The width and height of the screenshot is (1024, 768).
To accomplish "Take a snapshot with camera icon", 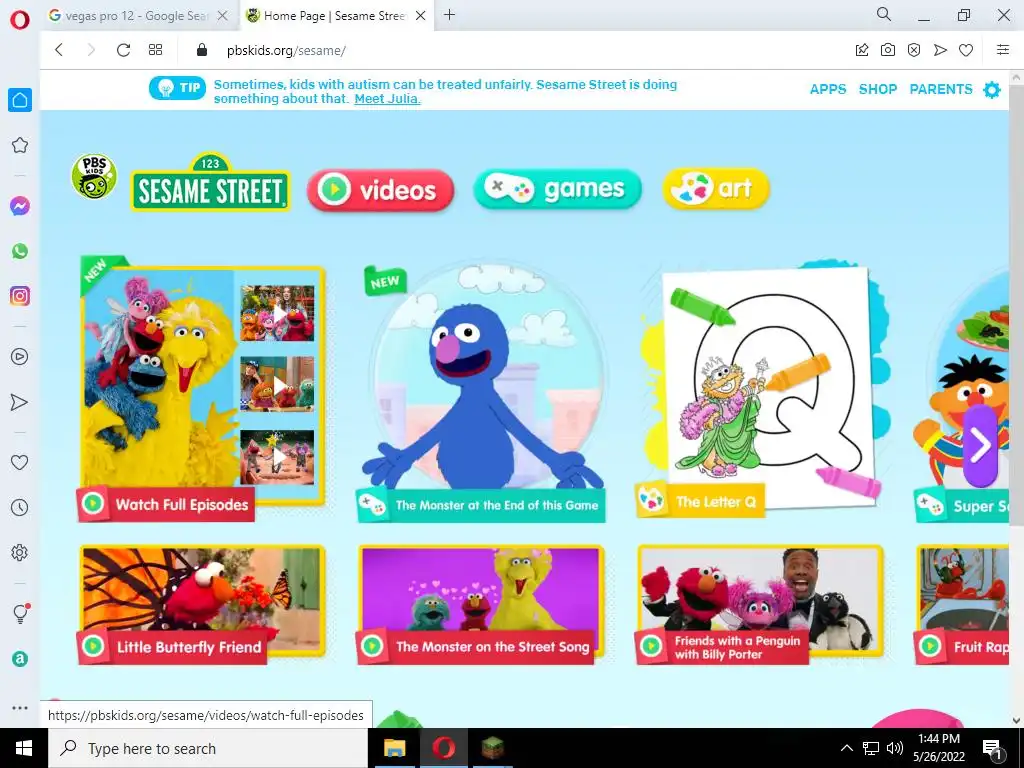I will point(888,50).
